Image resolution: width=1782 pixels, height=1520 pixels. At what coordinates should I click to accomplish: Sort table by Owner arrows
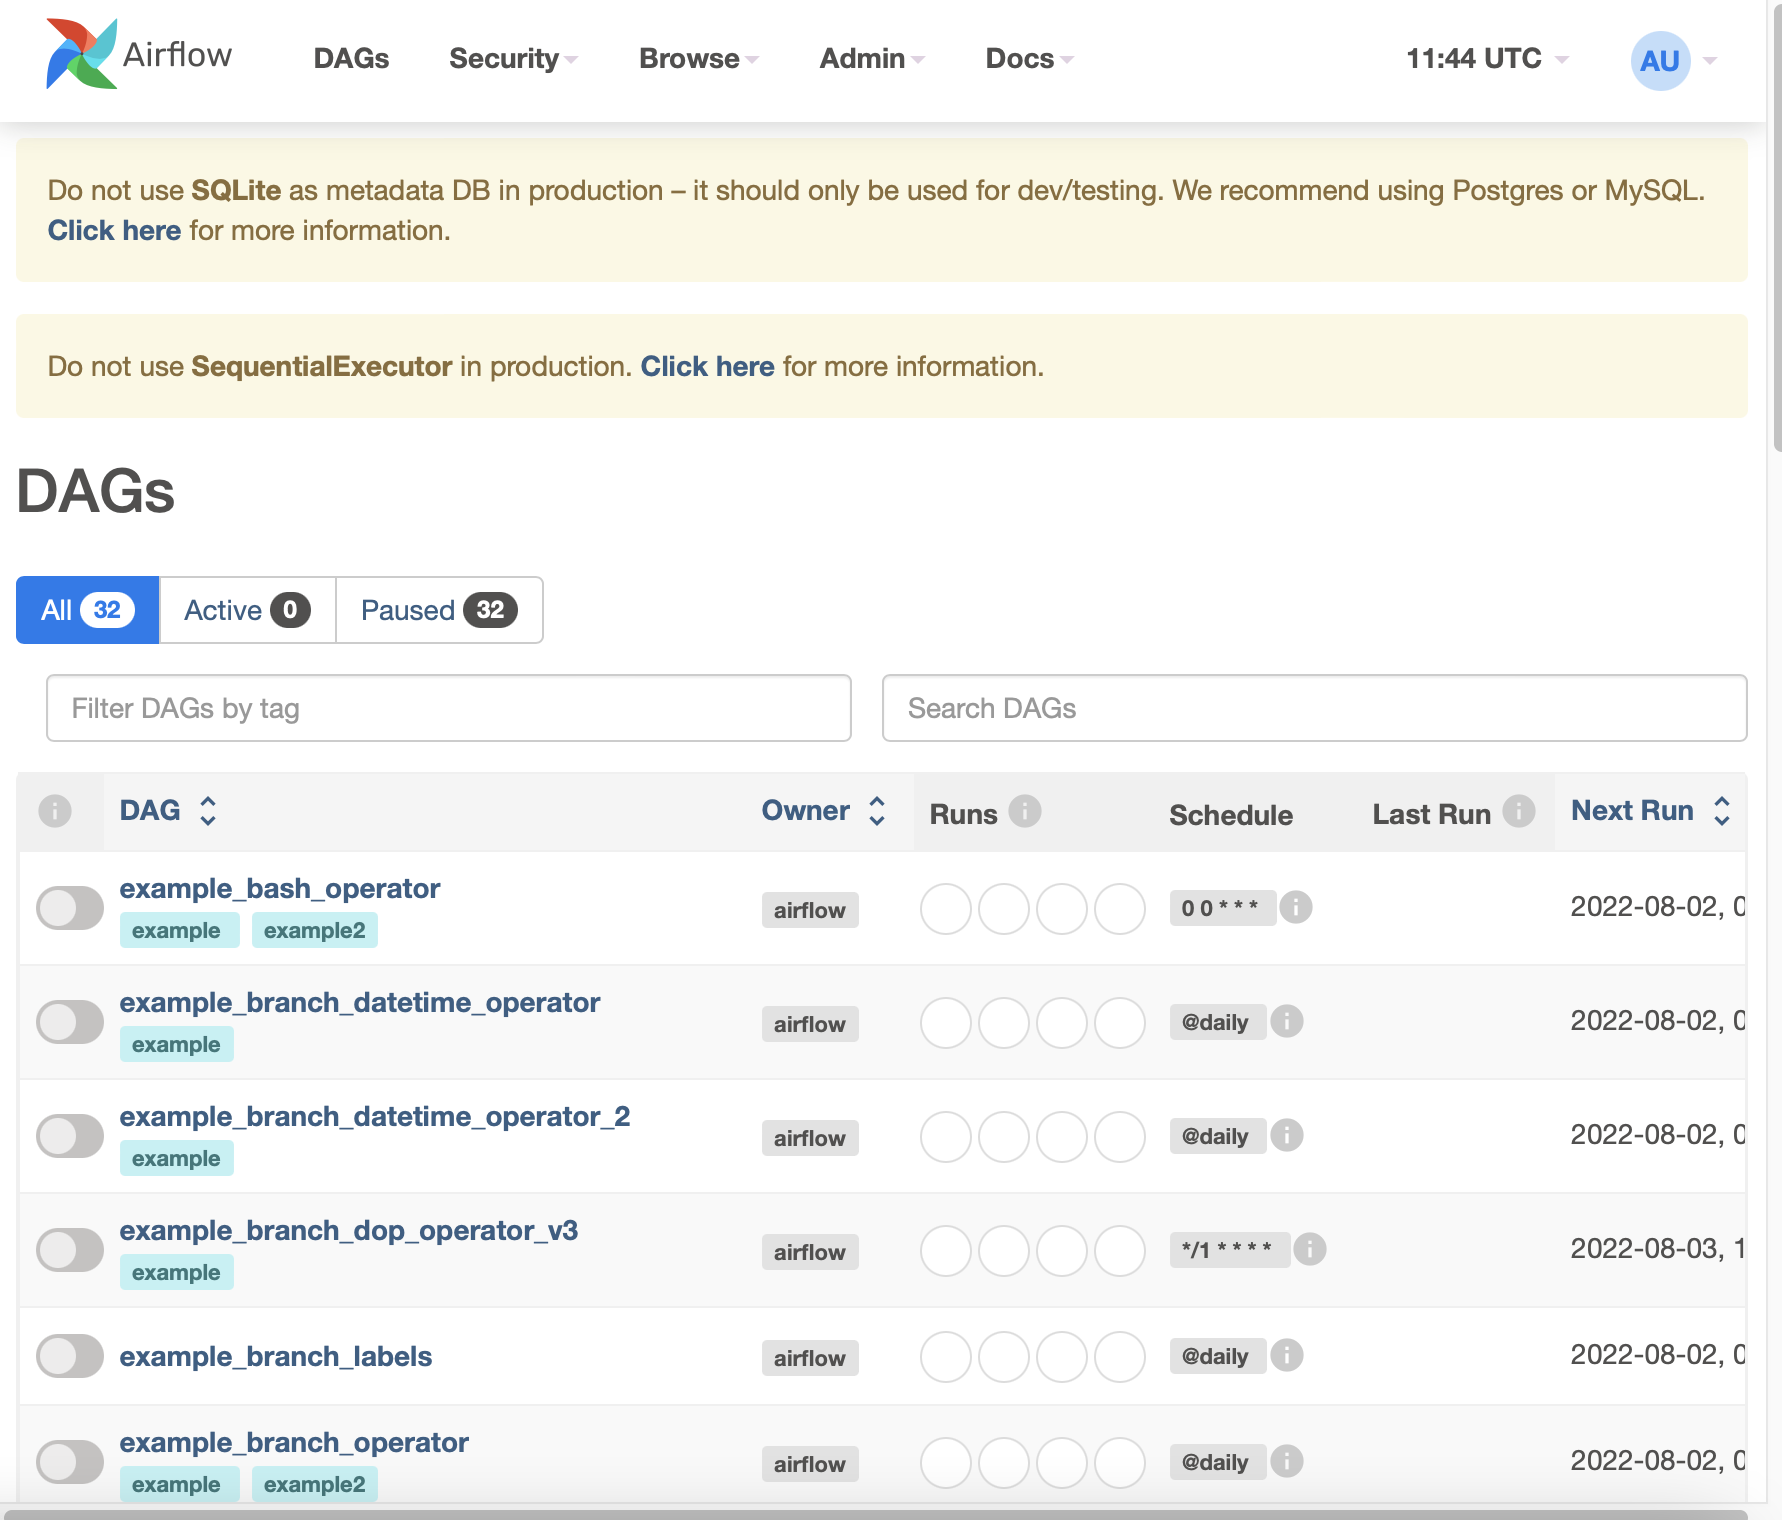pyautogui.click(x=877, y=810)
